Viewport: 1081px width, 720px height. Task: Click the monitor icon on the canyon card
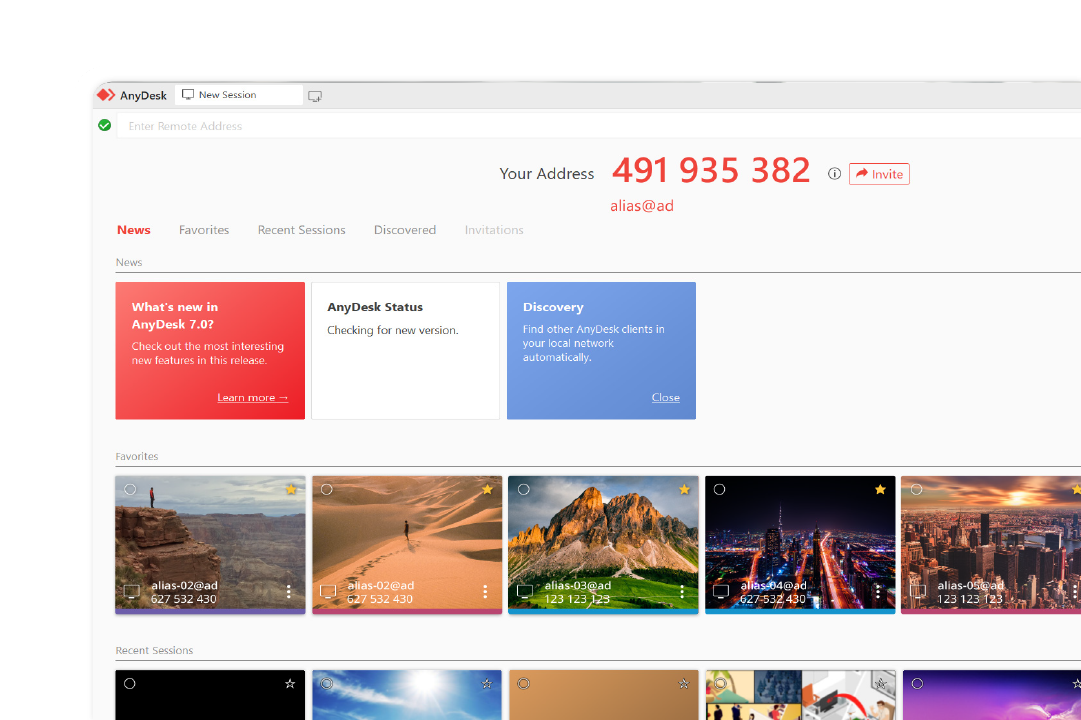click(x=132, y=592)
